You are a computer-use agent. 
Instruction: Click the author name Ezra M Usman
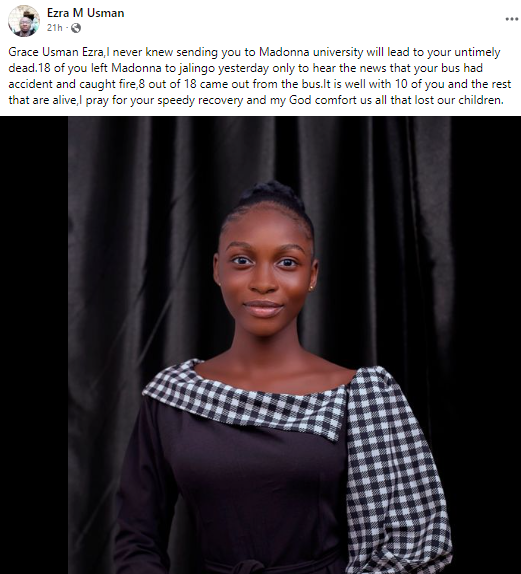(x=85, y=13)
